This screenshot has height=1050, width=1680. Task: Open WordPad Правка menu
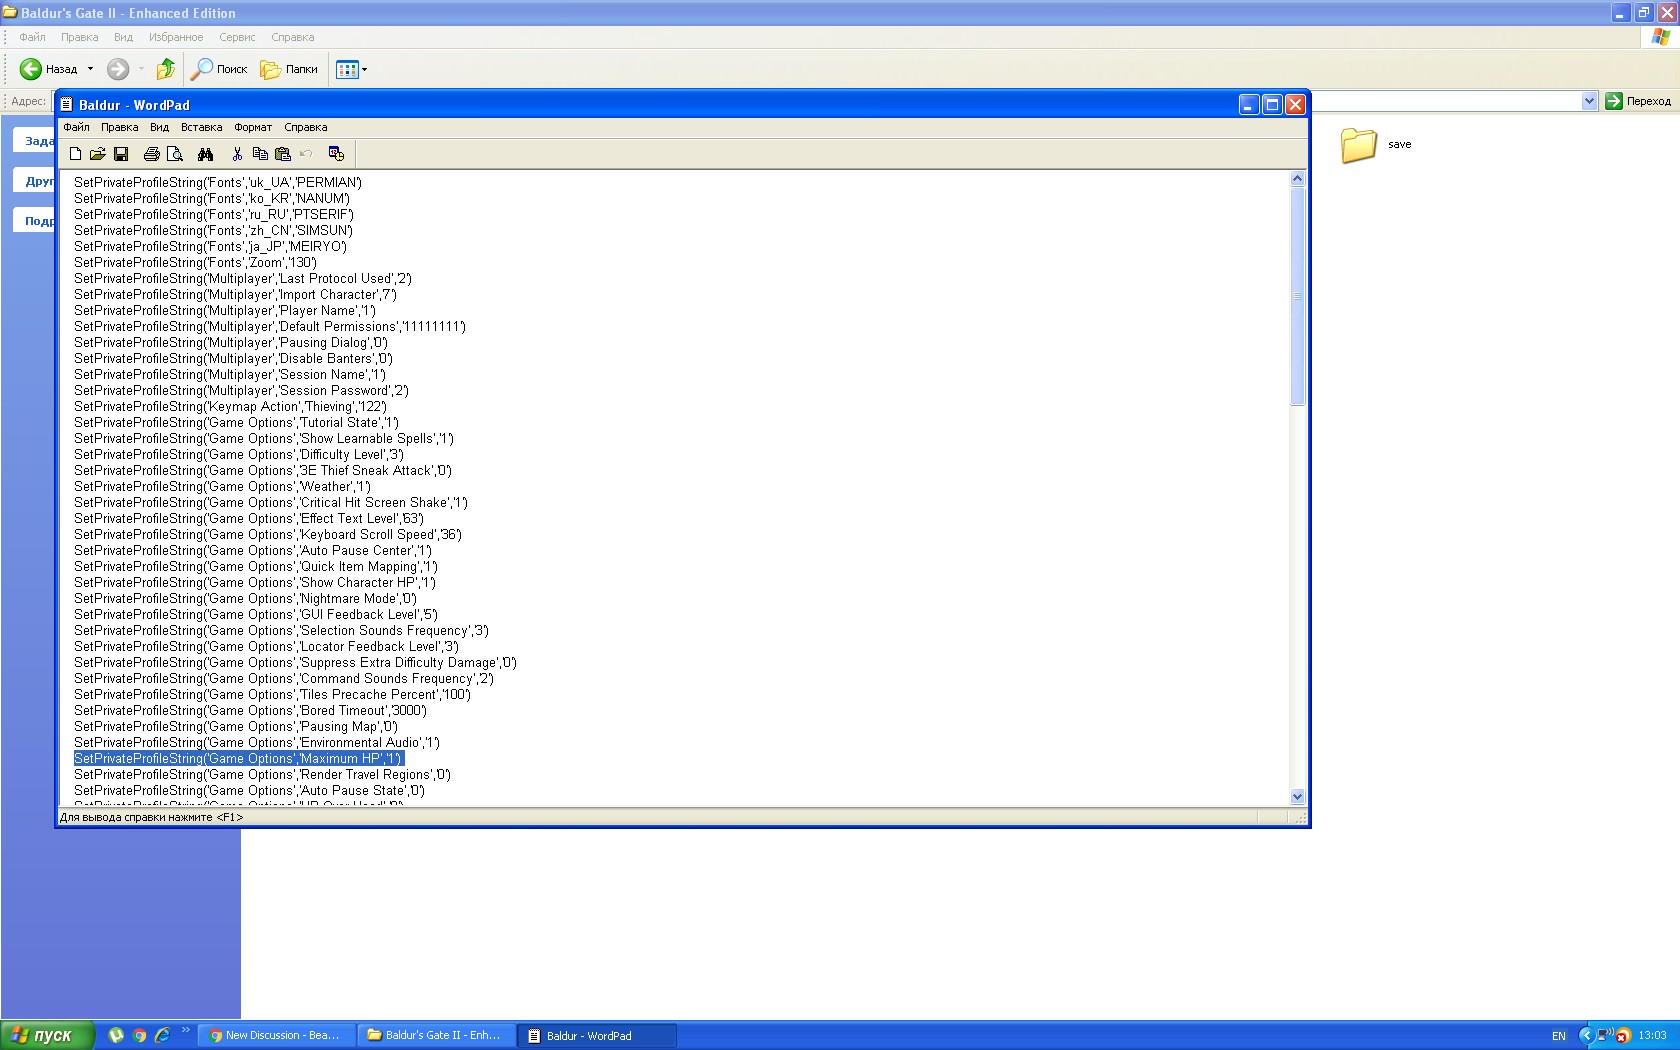point(120,127)
